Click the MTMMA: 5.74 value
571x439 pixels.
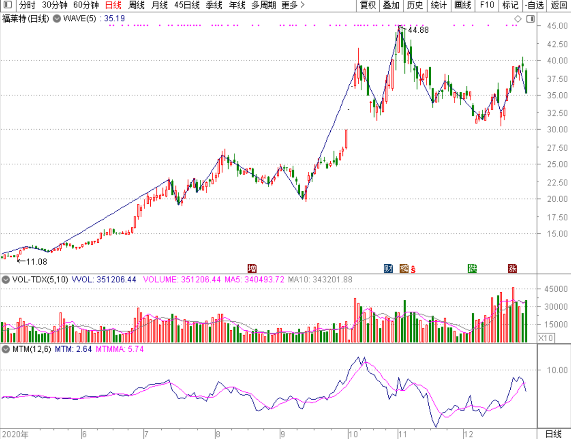[x=120, y=349]
